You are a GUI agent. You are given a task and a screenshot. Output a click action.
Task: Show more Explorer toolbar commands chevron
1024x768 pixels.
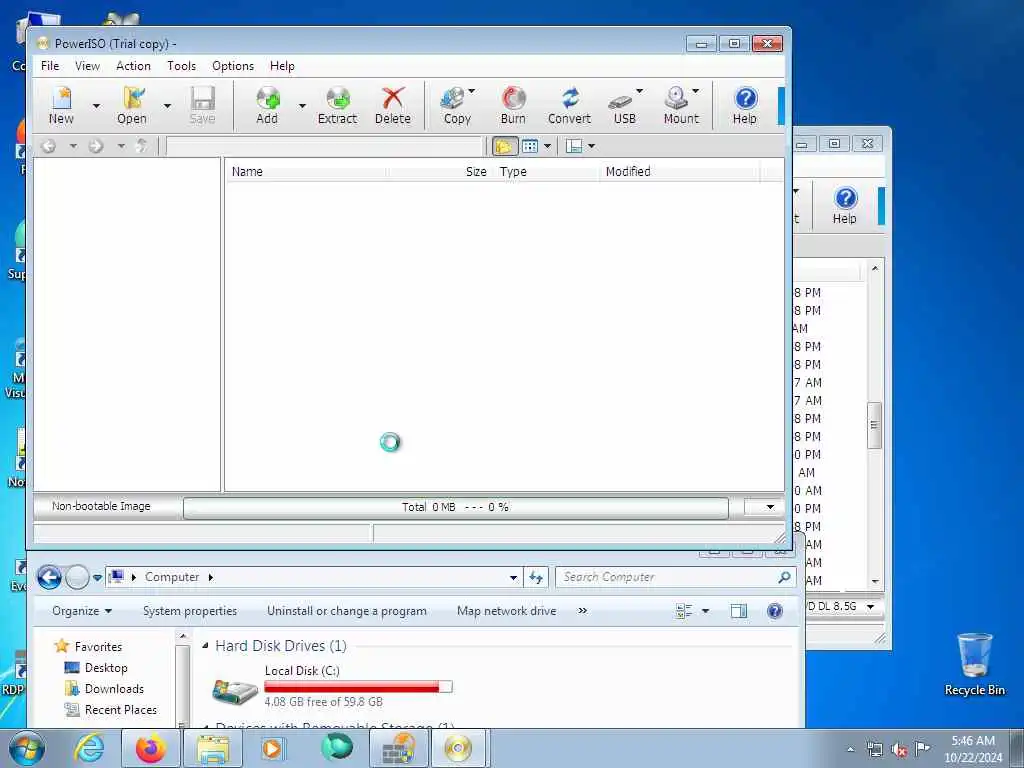point(583,611)
